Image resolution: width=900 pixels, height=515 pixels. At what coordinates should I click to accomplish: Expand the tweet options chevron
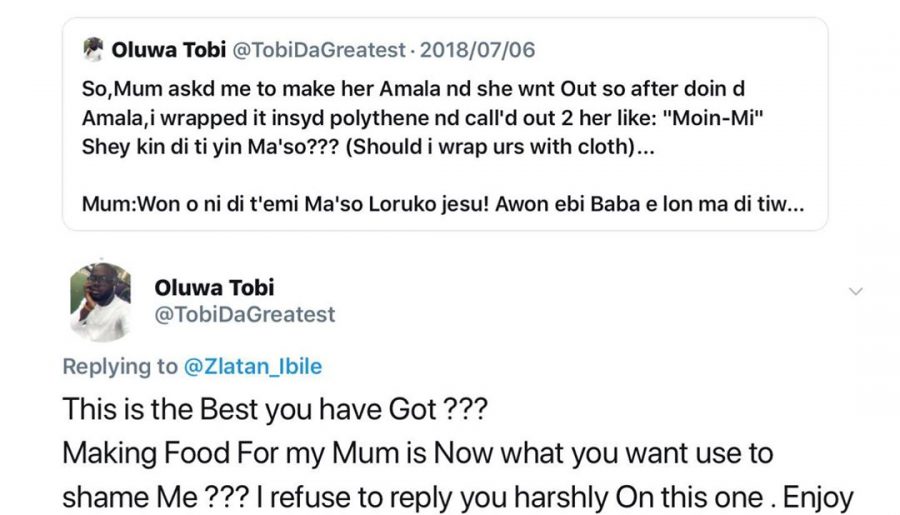pos(855,291)
